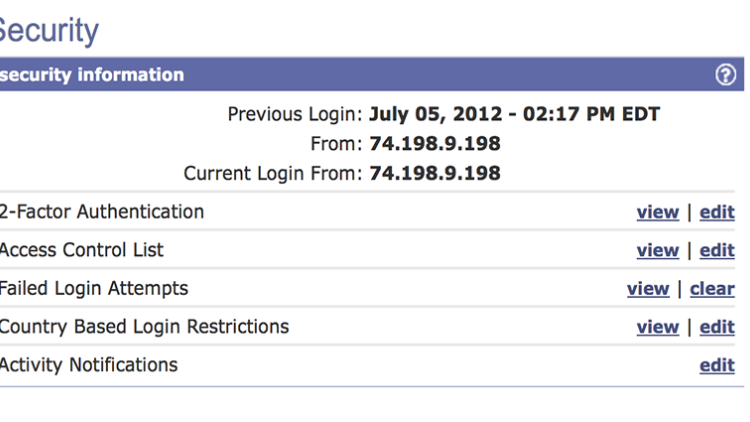View Failed Login Attempts
Image resolution: width=750 pixels, height=422 pixels.
pos(648,289)
